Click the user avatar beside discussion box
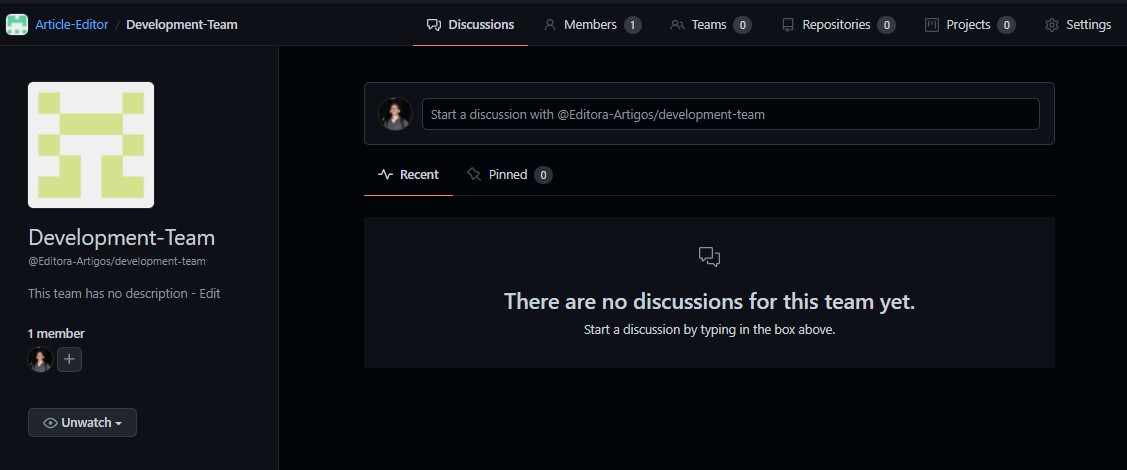 tap(395, 114)
